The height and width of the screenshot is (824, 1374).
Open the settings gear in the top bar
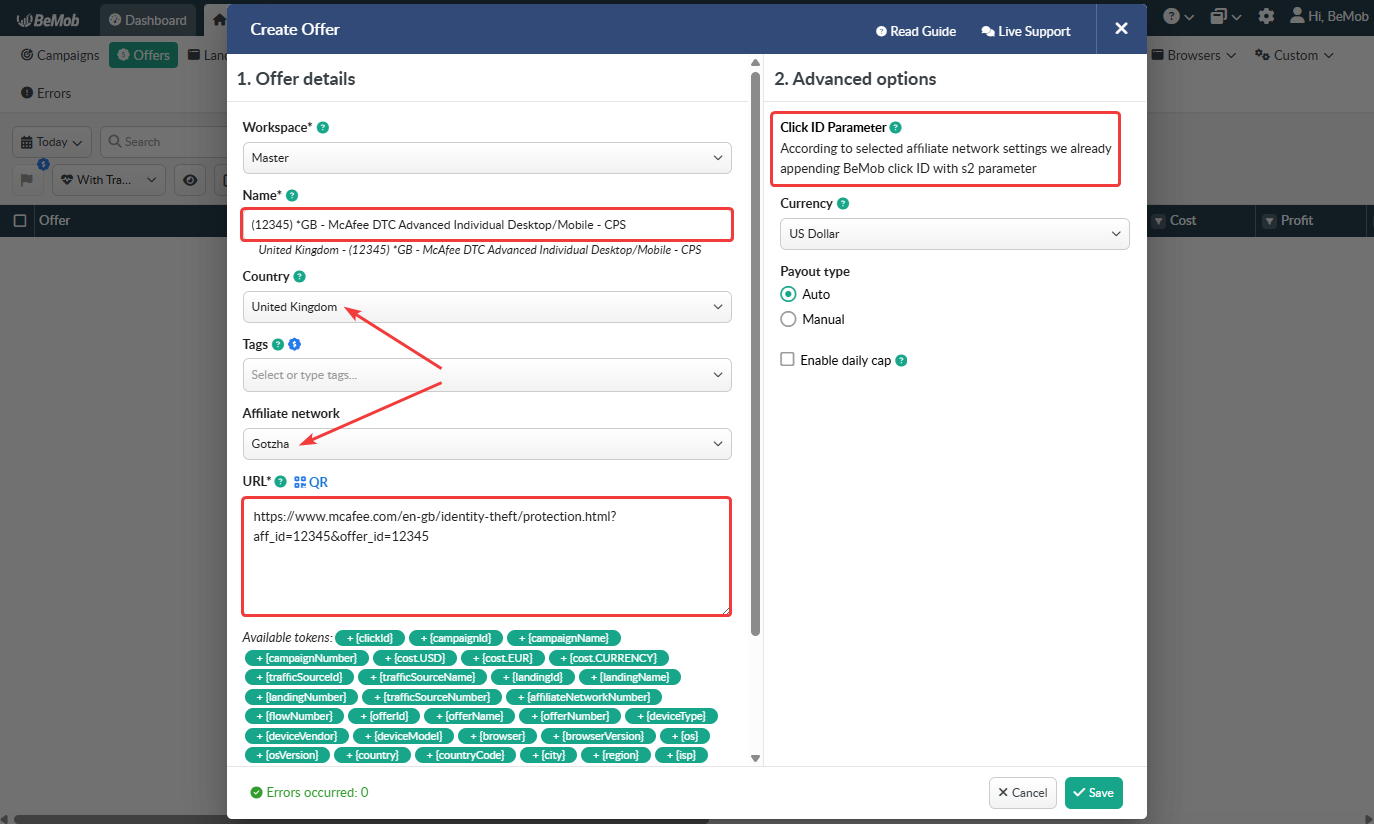(1266, 16)
